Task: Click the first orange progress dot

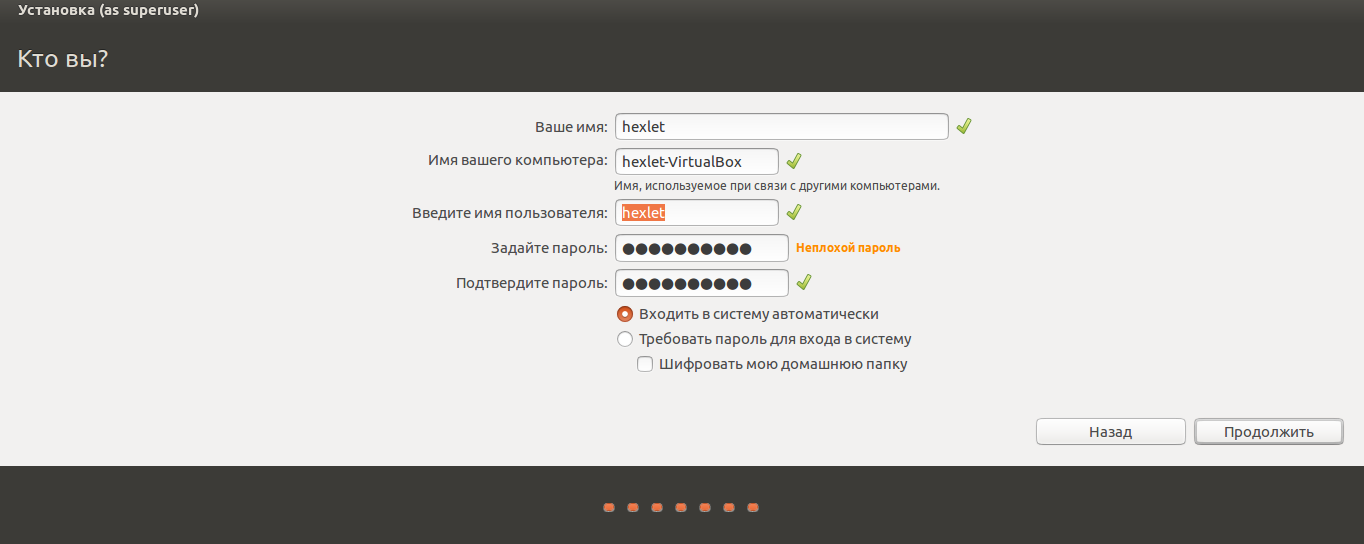Action: (x=608, y=508)
